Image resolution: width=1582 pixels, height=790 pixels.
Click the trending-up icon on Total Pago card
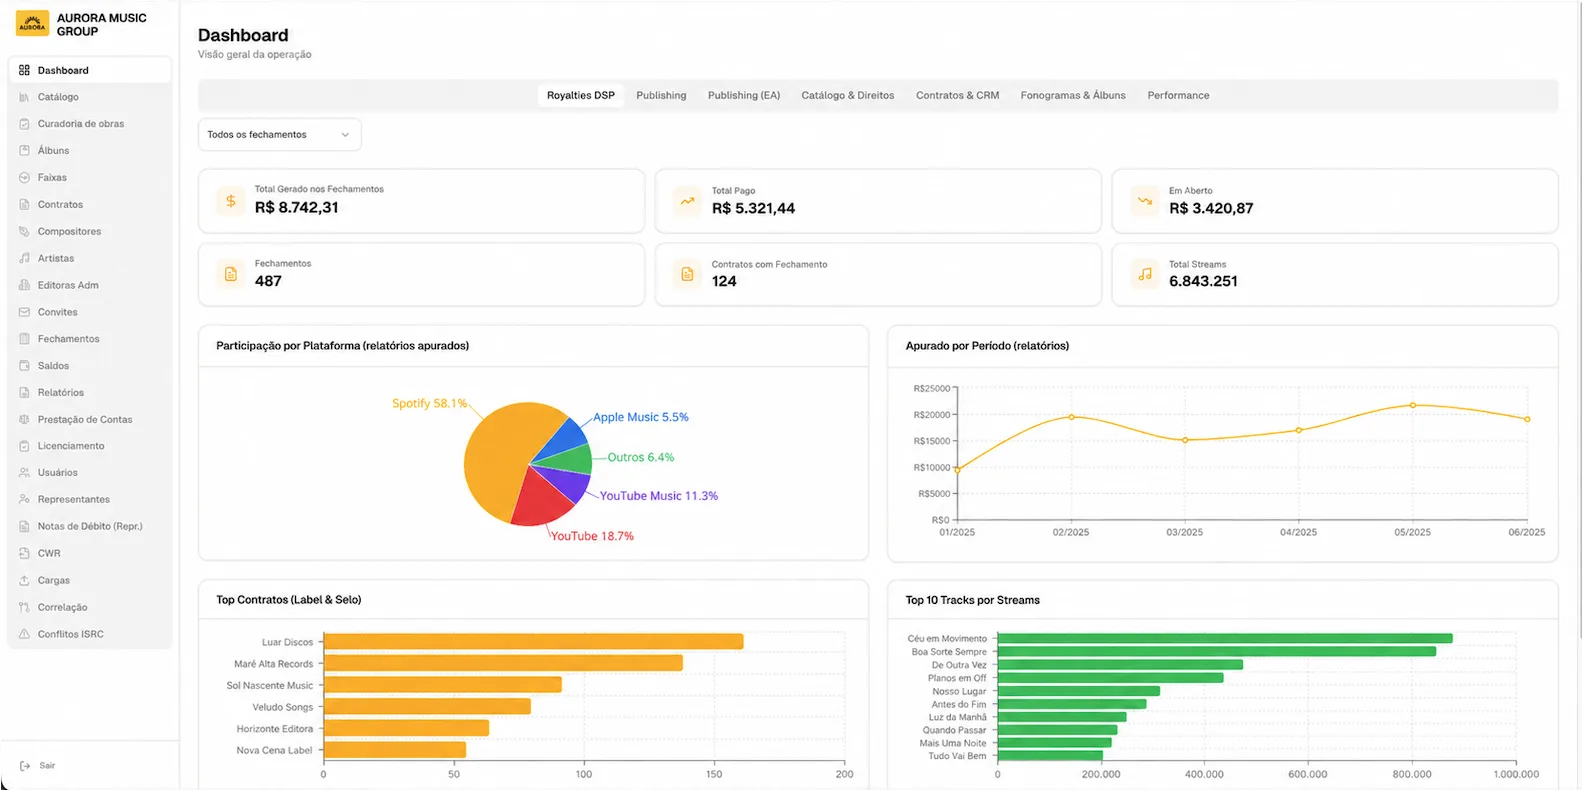click(687, 201)
